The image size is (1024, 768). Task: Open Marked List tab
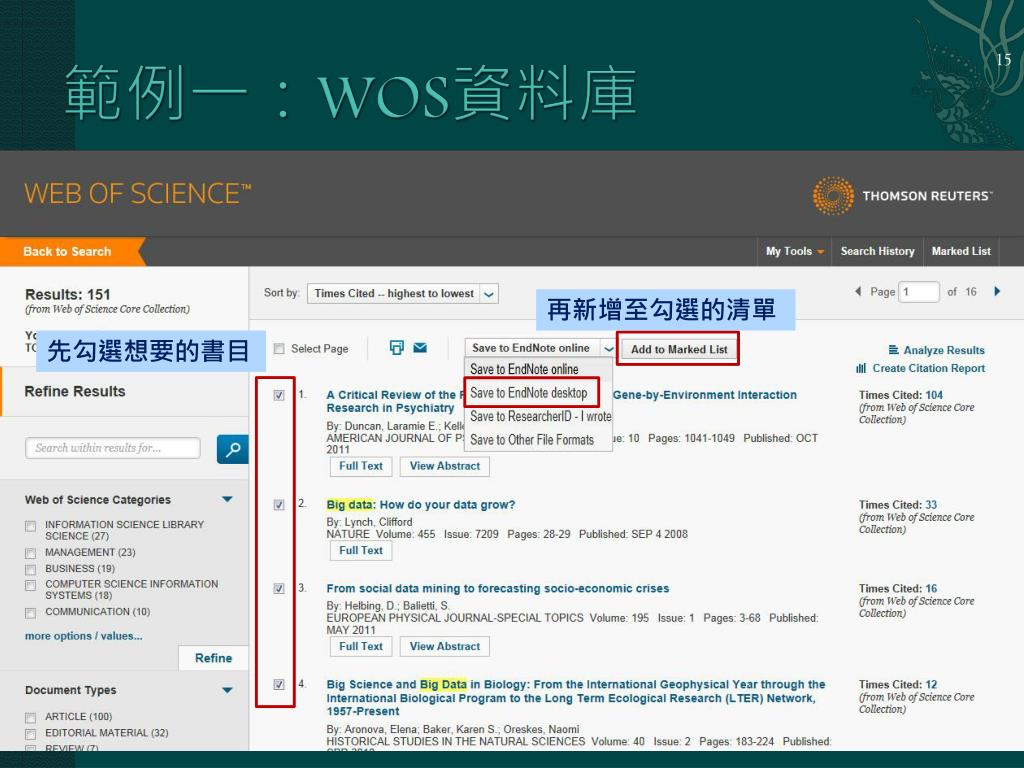(961, 251)
